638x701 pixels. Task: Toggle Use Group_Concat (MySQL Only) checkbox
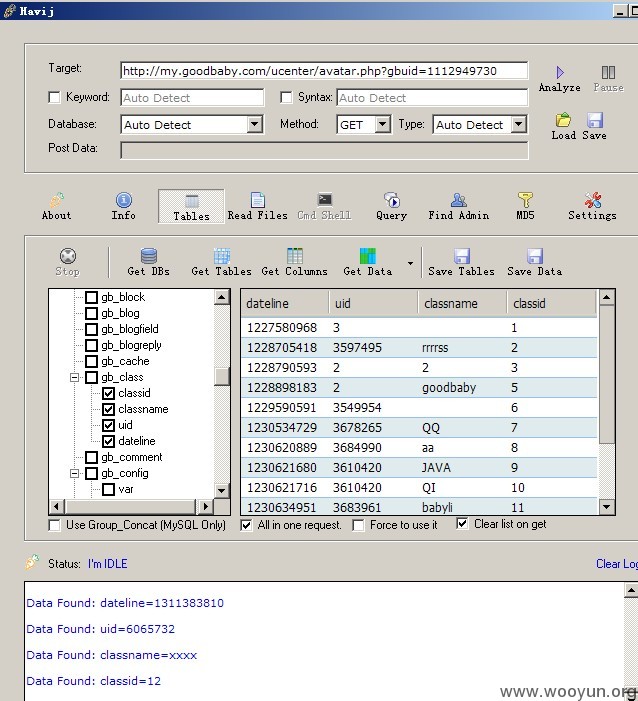click(x=54, y=525)
